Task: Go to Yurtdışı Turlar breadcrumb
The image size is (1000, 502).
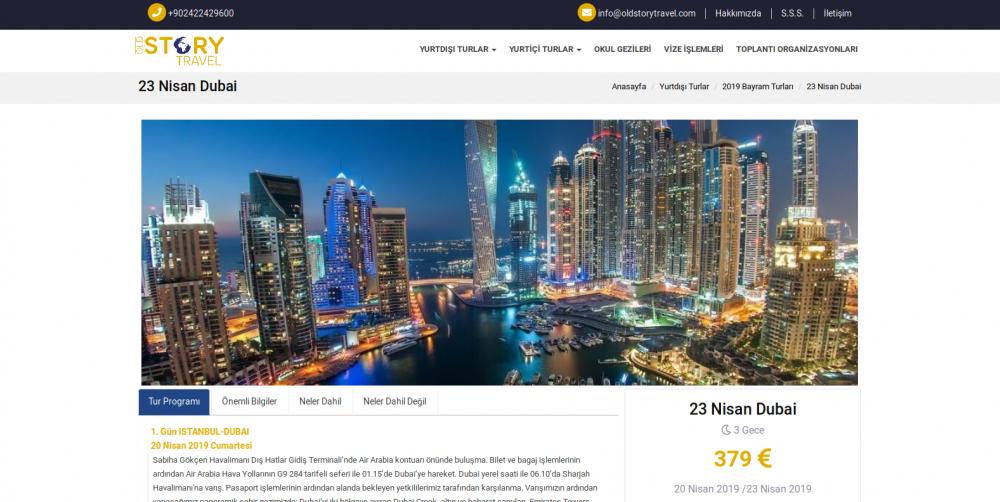Action: click(x=684, y=87)
